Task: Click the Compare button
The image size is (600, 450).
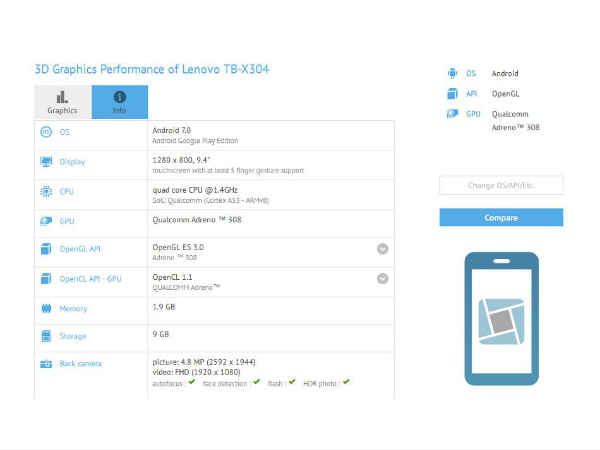Action: pos(501,217)
